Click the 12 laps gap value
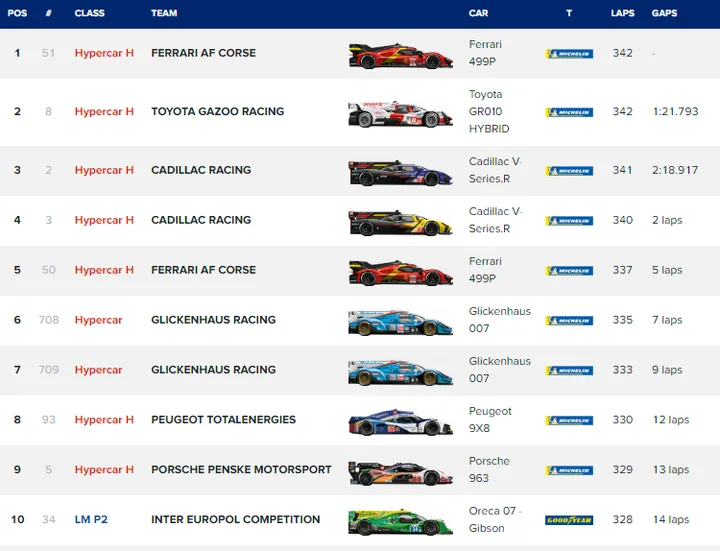 pyautogui.click(x=671, y=420)
